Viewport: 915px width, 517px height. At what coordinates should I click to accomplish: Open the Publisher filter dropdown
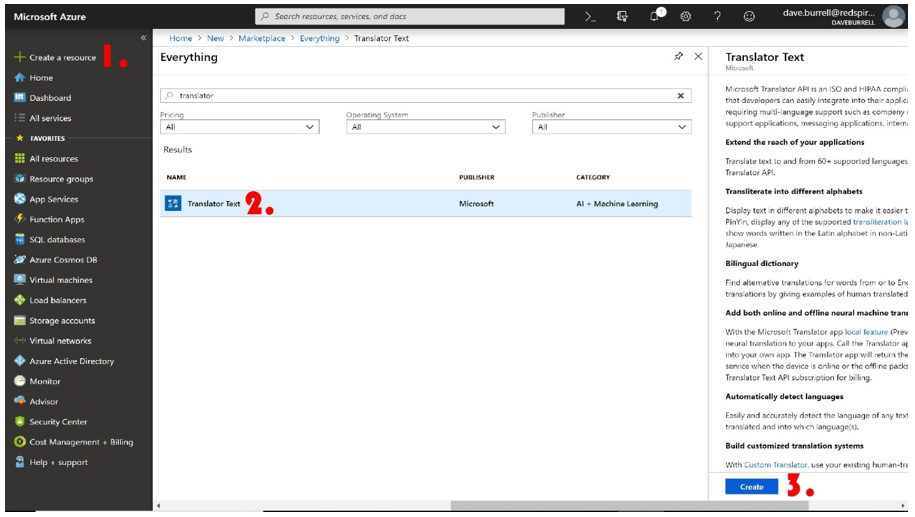pos(612,127)
